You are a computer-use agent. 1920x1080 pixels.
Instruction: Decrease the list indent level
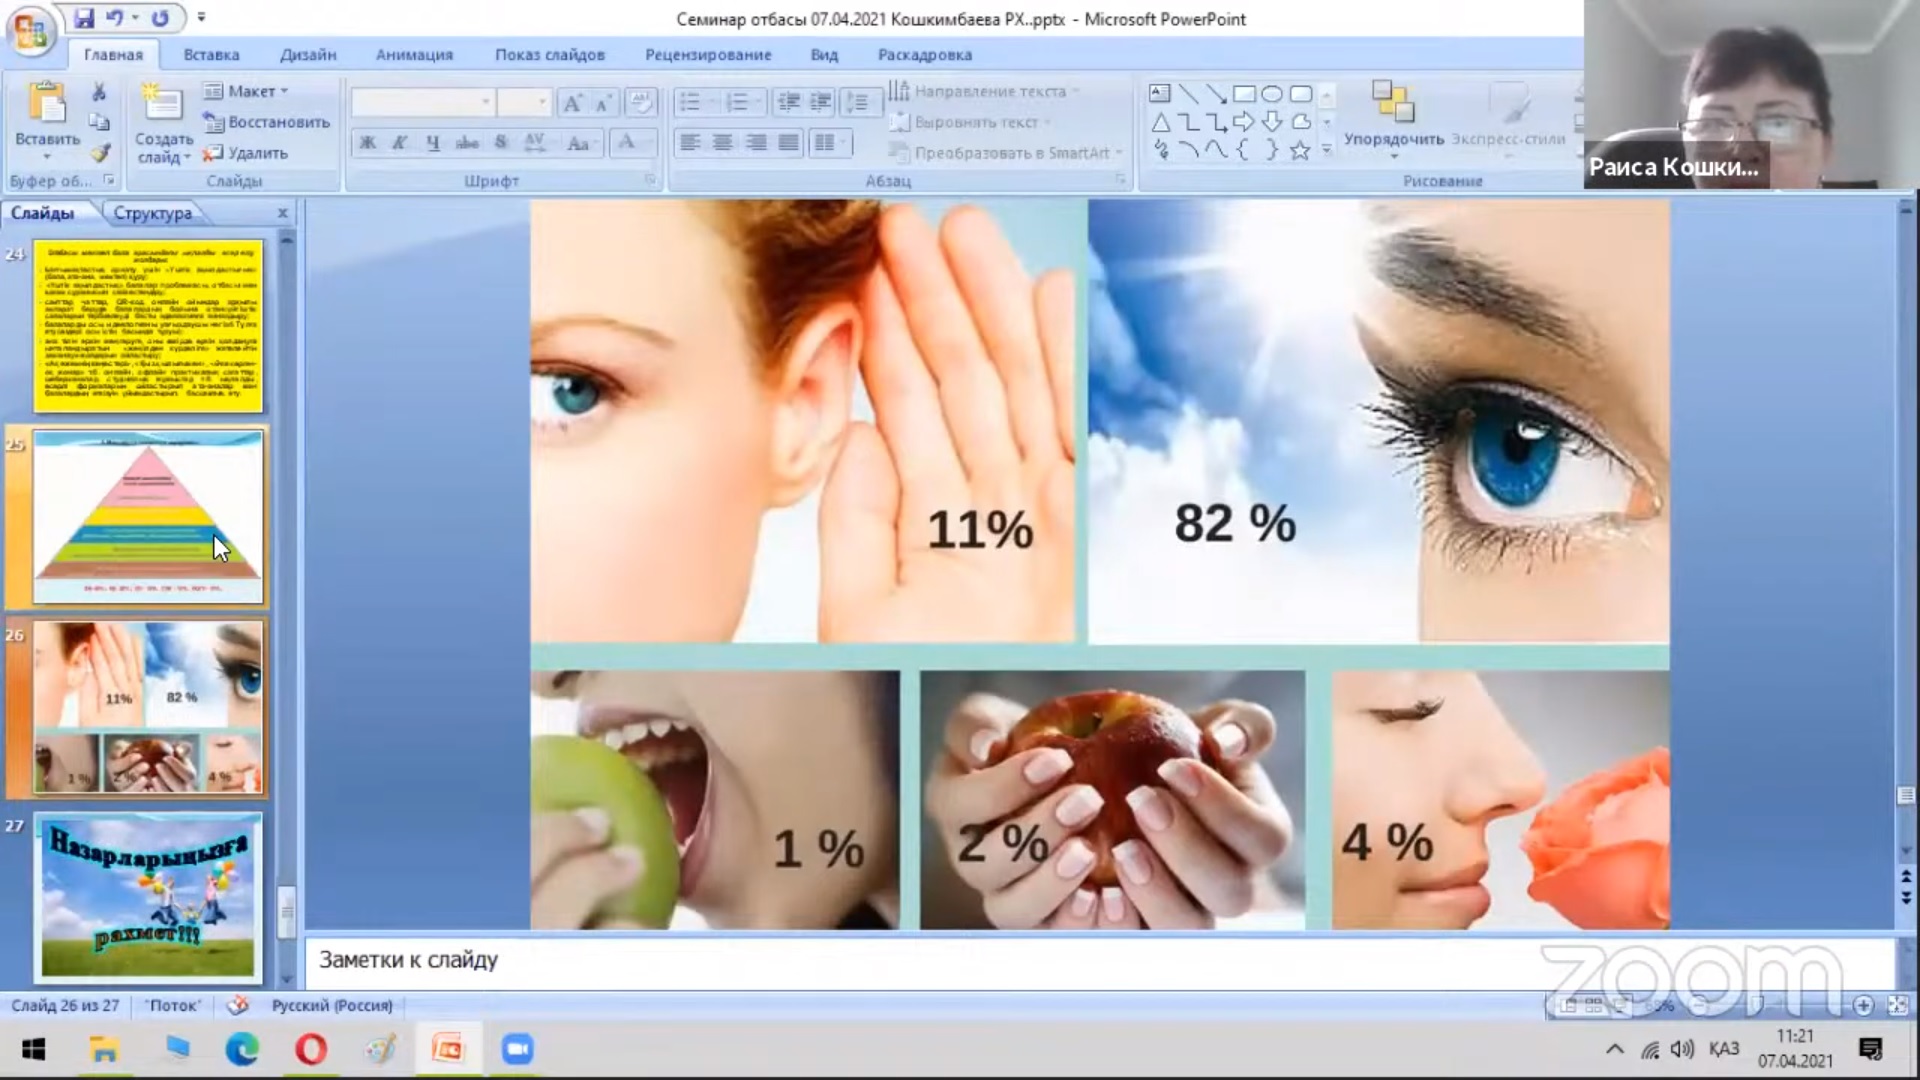[788, 102]
